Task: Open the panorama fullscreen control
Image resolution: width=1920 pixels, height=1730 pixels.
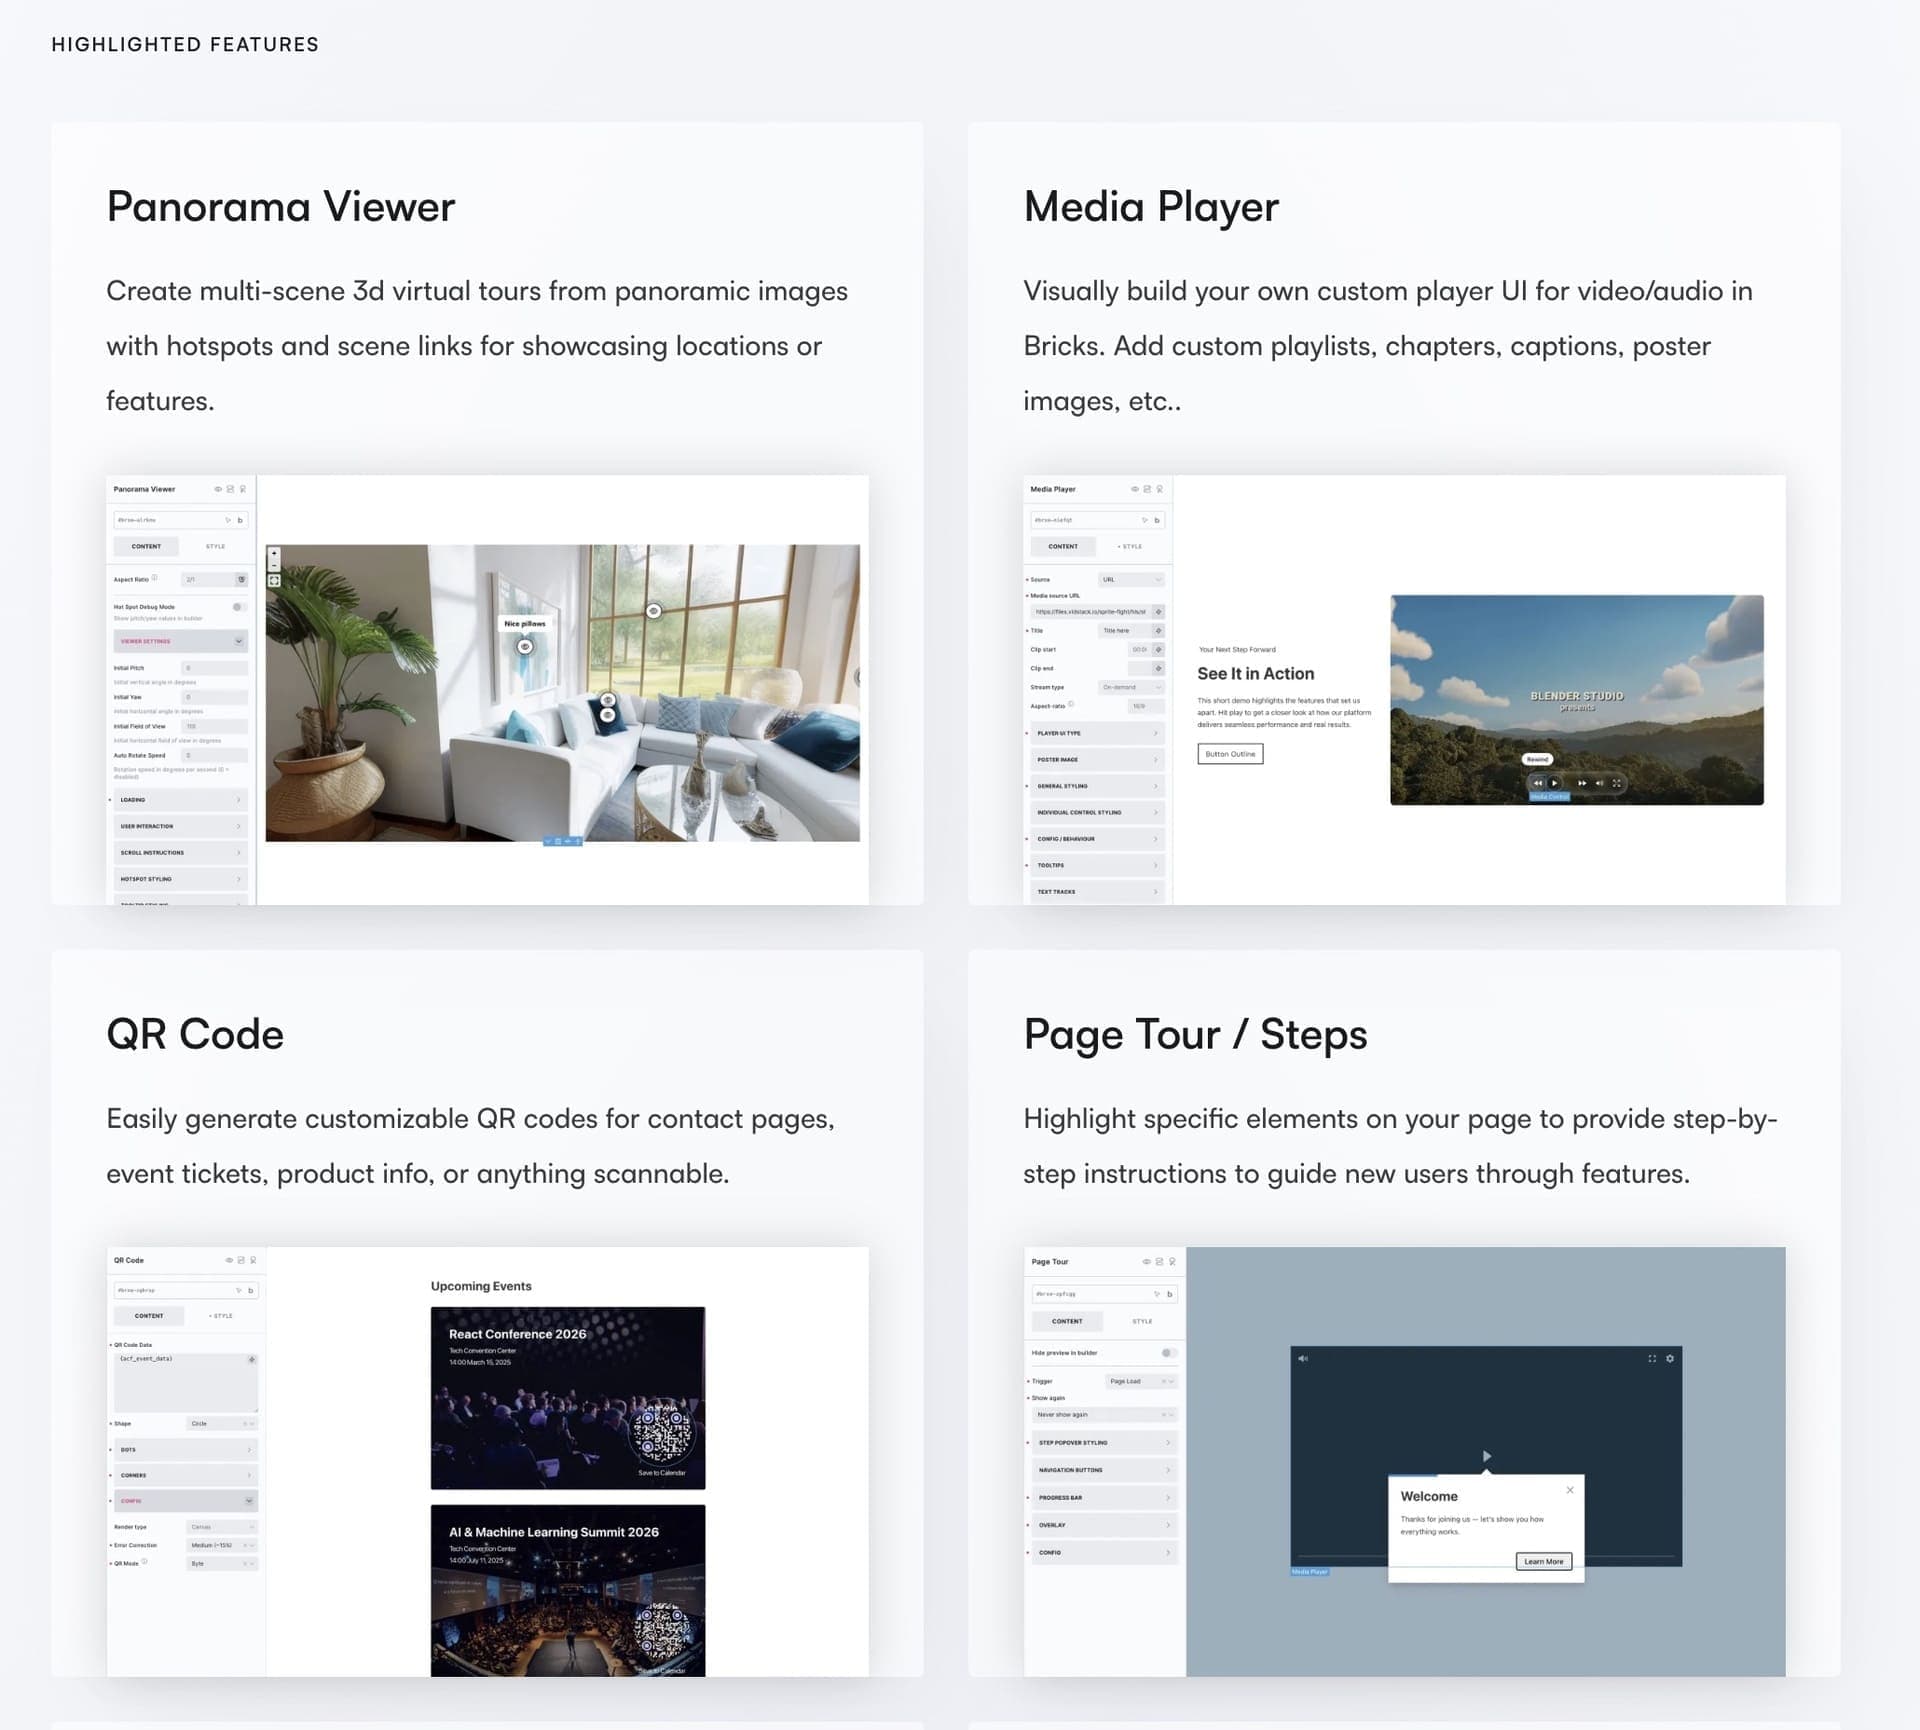Action: [274, 580]
